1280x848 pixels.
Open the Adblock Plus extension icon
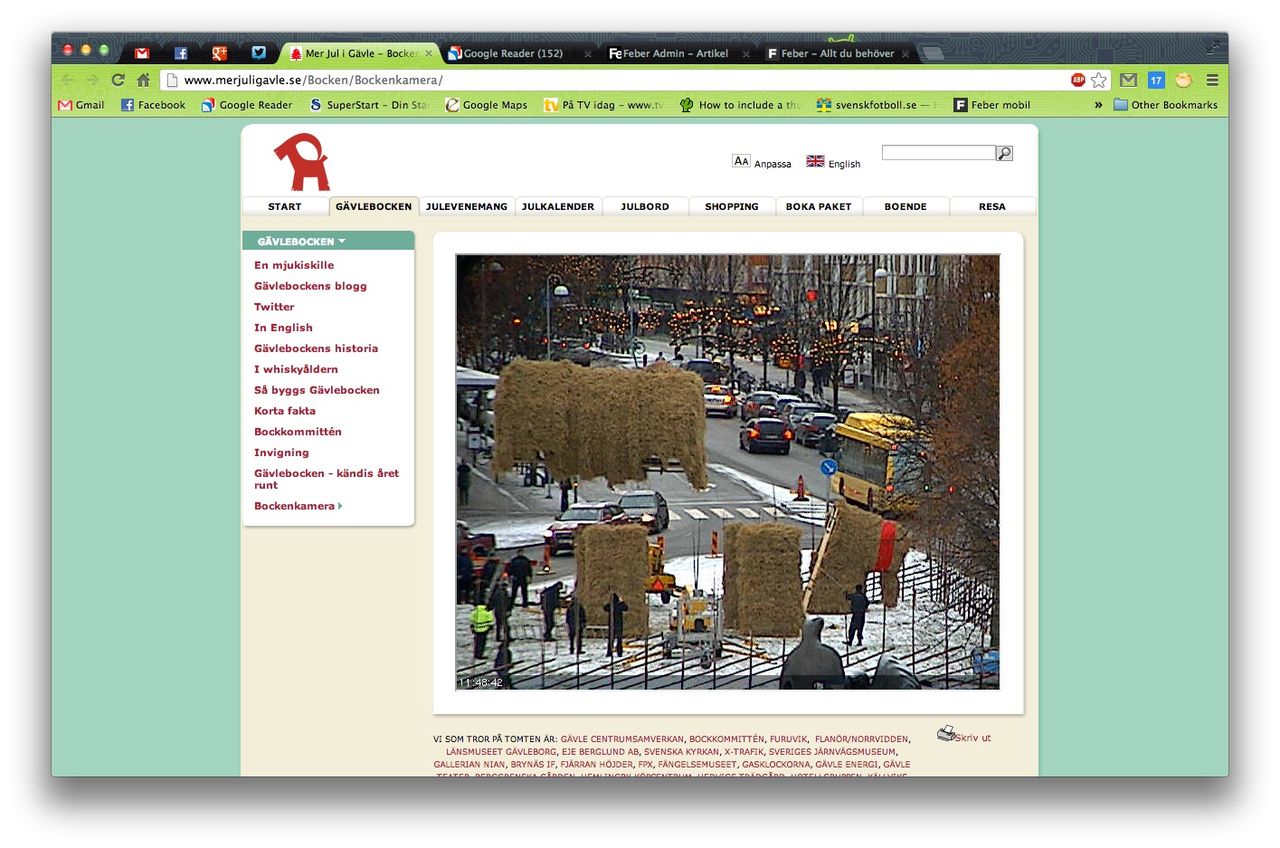tap(1078, 80)
